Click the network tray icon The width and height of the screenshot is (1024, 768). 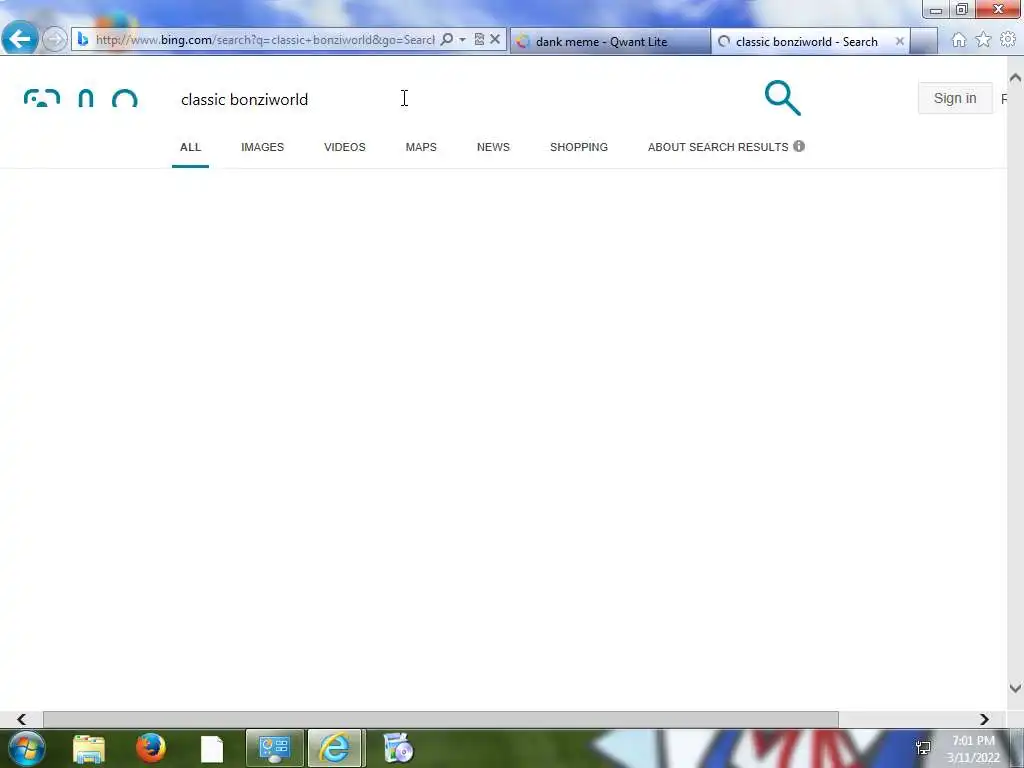tap(923, 748)
